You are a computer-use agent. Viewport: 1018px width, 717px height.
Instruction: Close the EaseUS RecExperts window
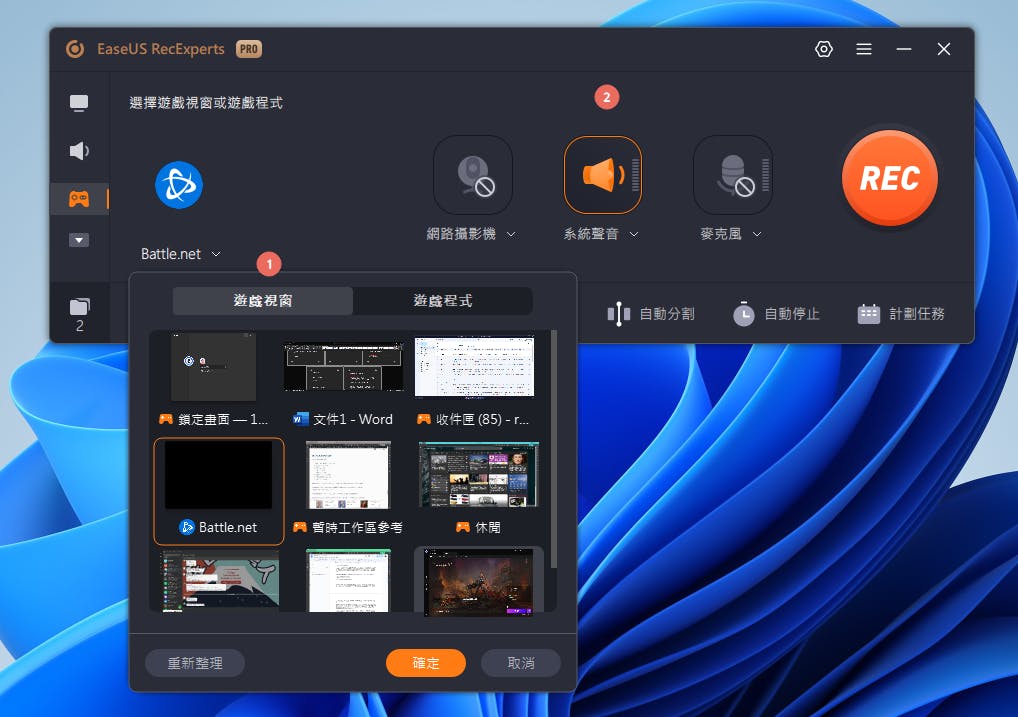944,49
